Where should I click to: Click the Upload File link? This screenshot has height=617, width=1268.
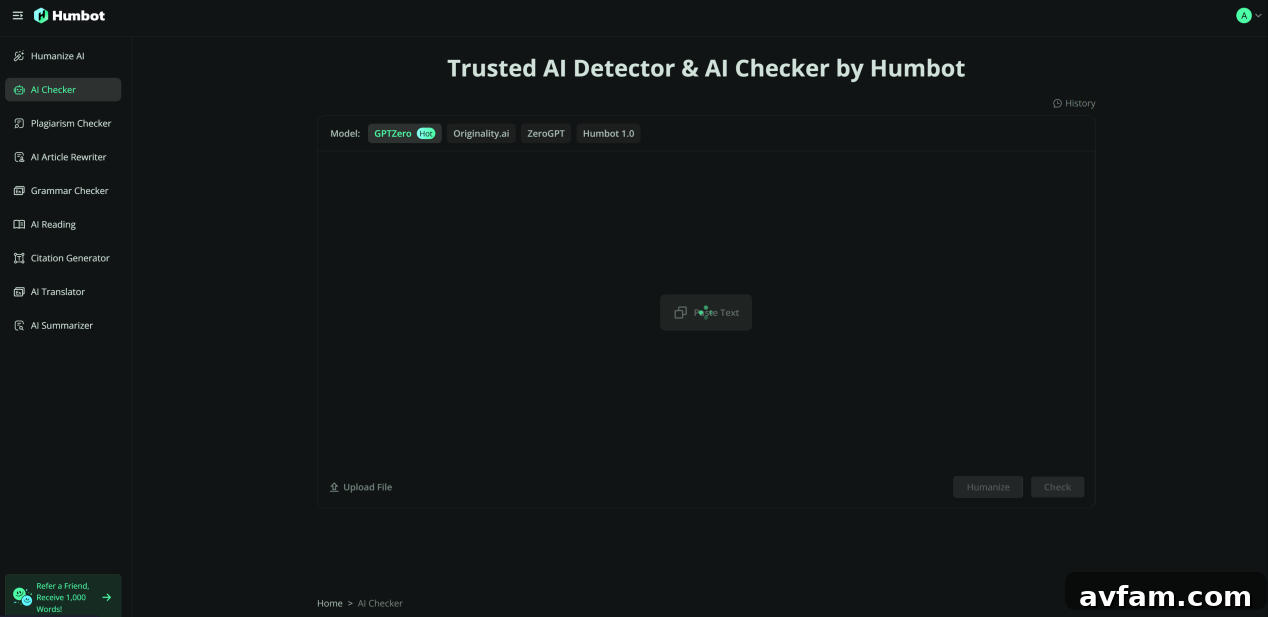point(361,487)
